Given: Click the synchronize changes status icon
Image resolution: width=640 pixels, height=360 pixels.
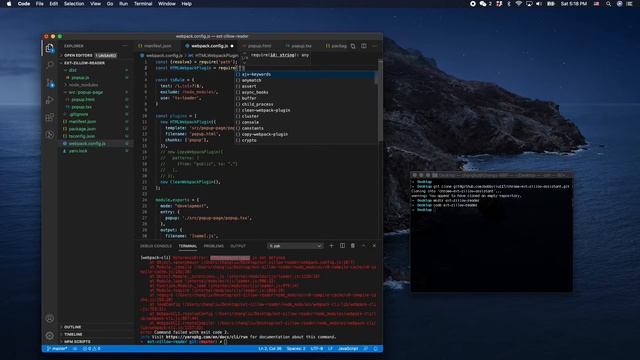Looking at the screenshot, I should (75, 349).
